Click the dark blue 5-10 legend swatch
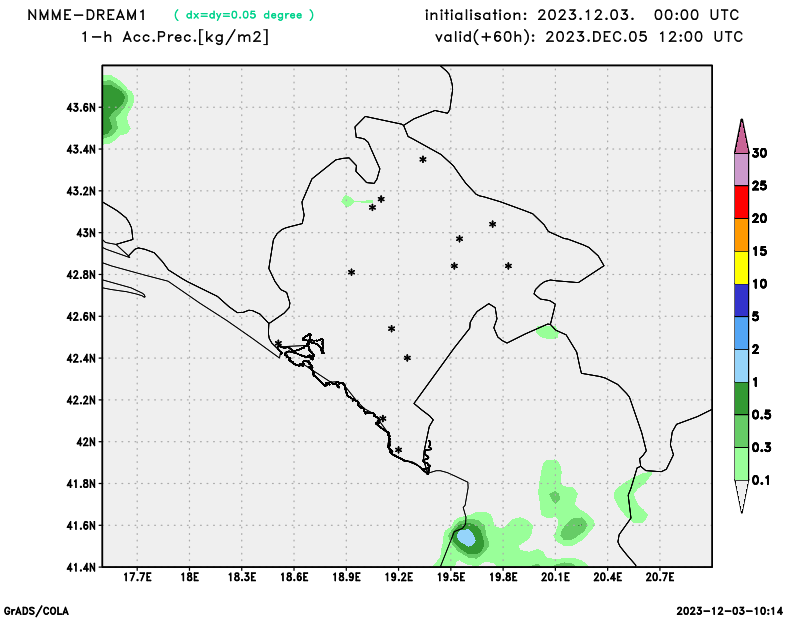The image size is (800, 618). [741, 300]
